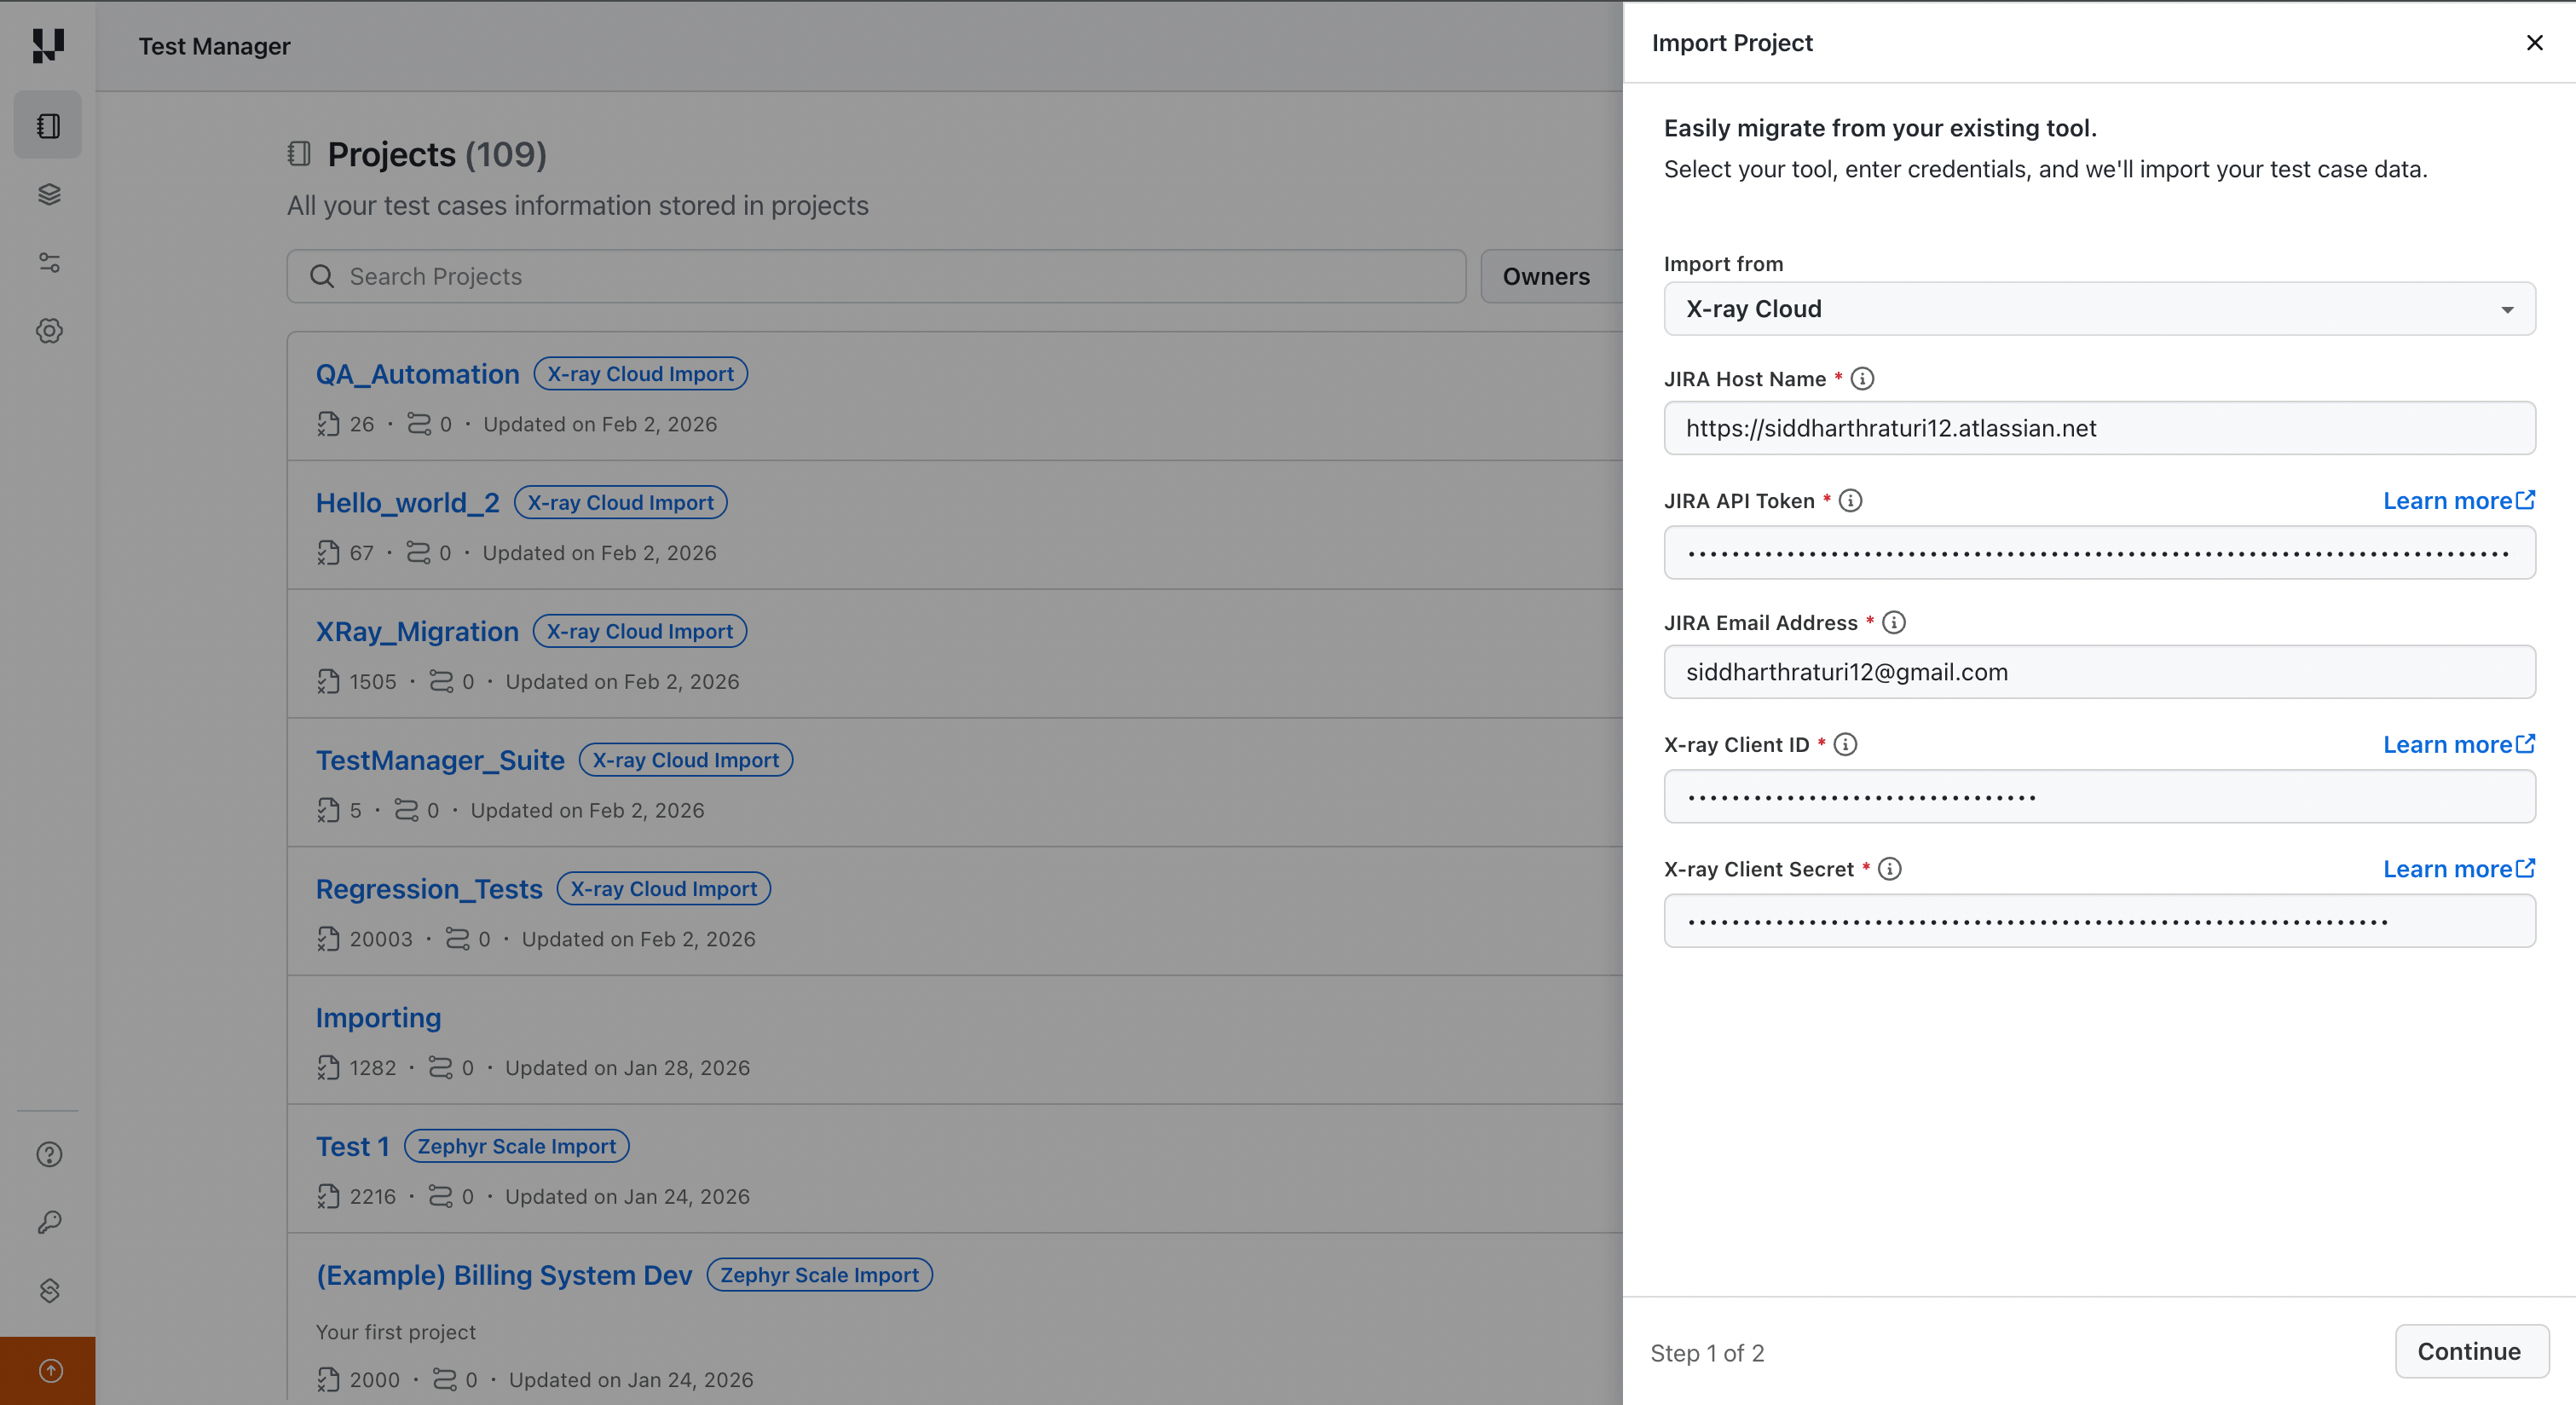This screenshot has width=2576, height=1405.
Task: Click the Search Projects field
Action: click(x=876, y=277)
